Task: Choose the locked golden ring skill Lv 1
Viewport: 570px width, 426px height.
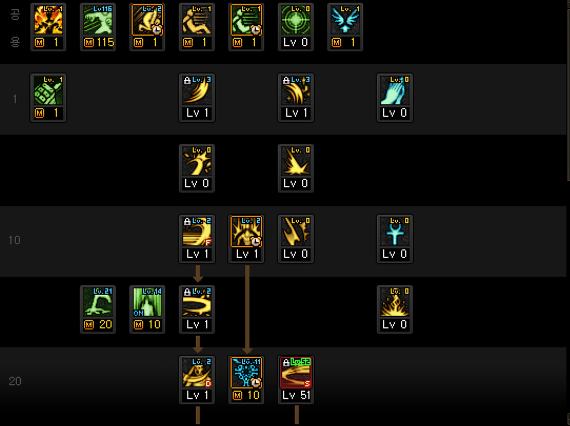Action: 197,309
